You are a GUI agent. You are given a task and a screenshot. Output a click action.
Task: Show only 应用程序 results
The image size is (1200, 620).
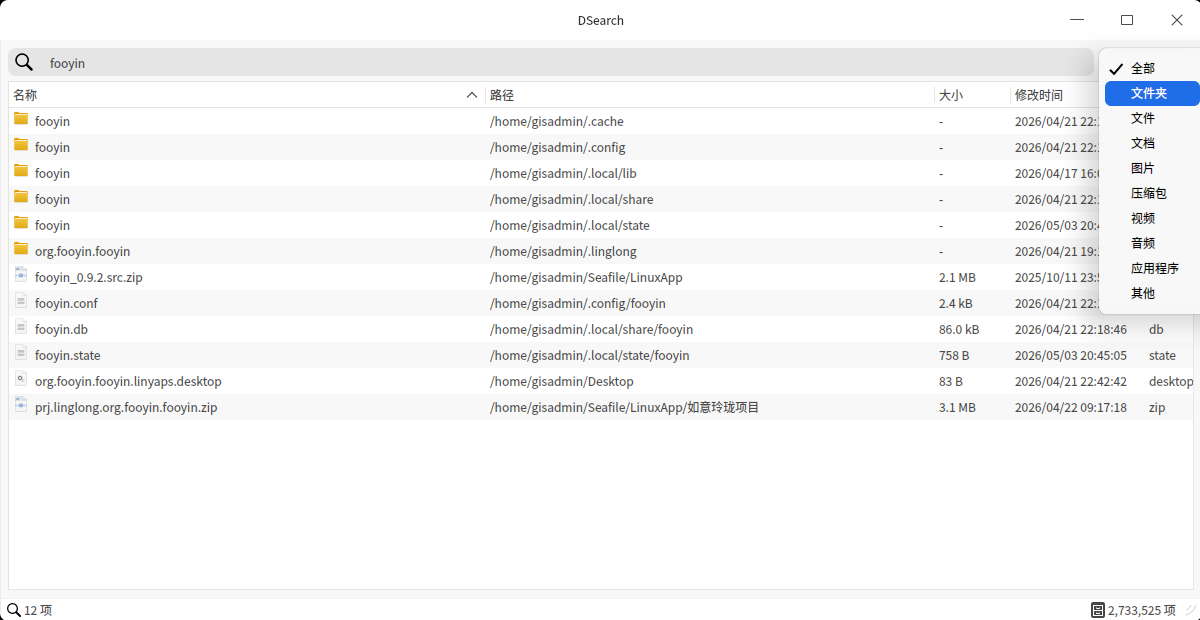[1152, 268]
